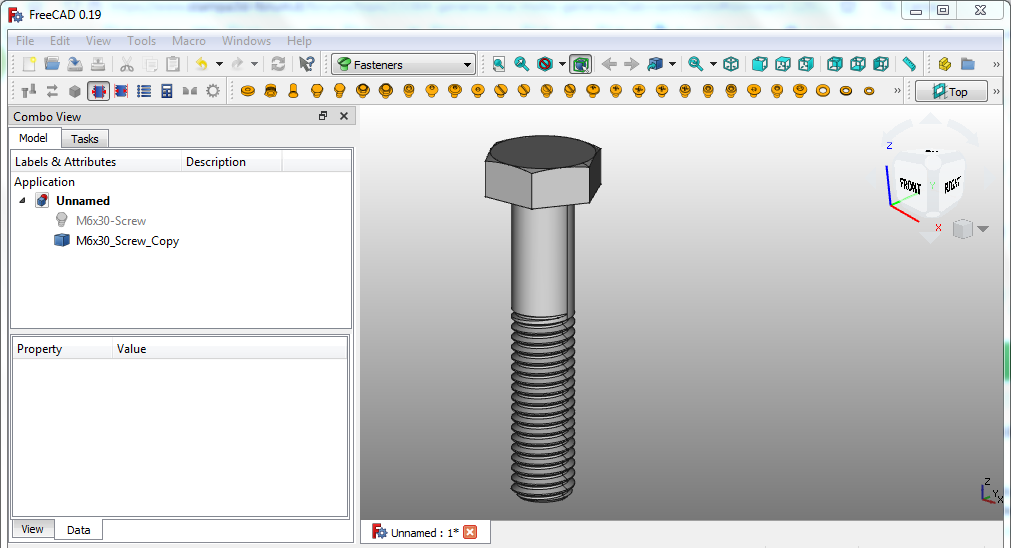Click the New document icon
Screen dimensions: 1011x548
30,64
